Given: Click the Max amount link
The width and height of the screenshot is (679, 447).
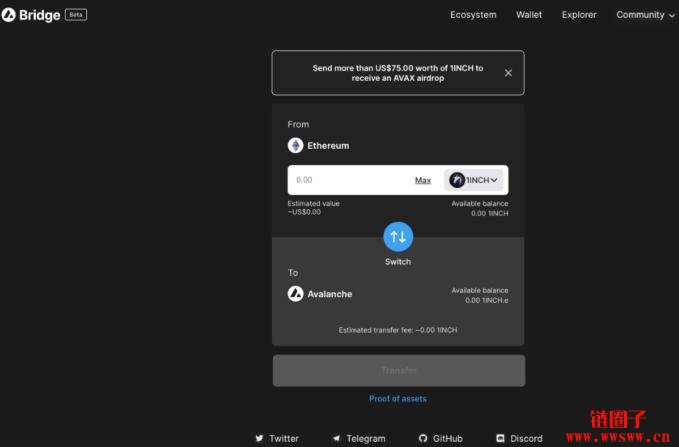Looking at the screenshot, I should 423,180.
